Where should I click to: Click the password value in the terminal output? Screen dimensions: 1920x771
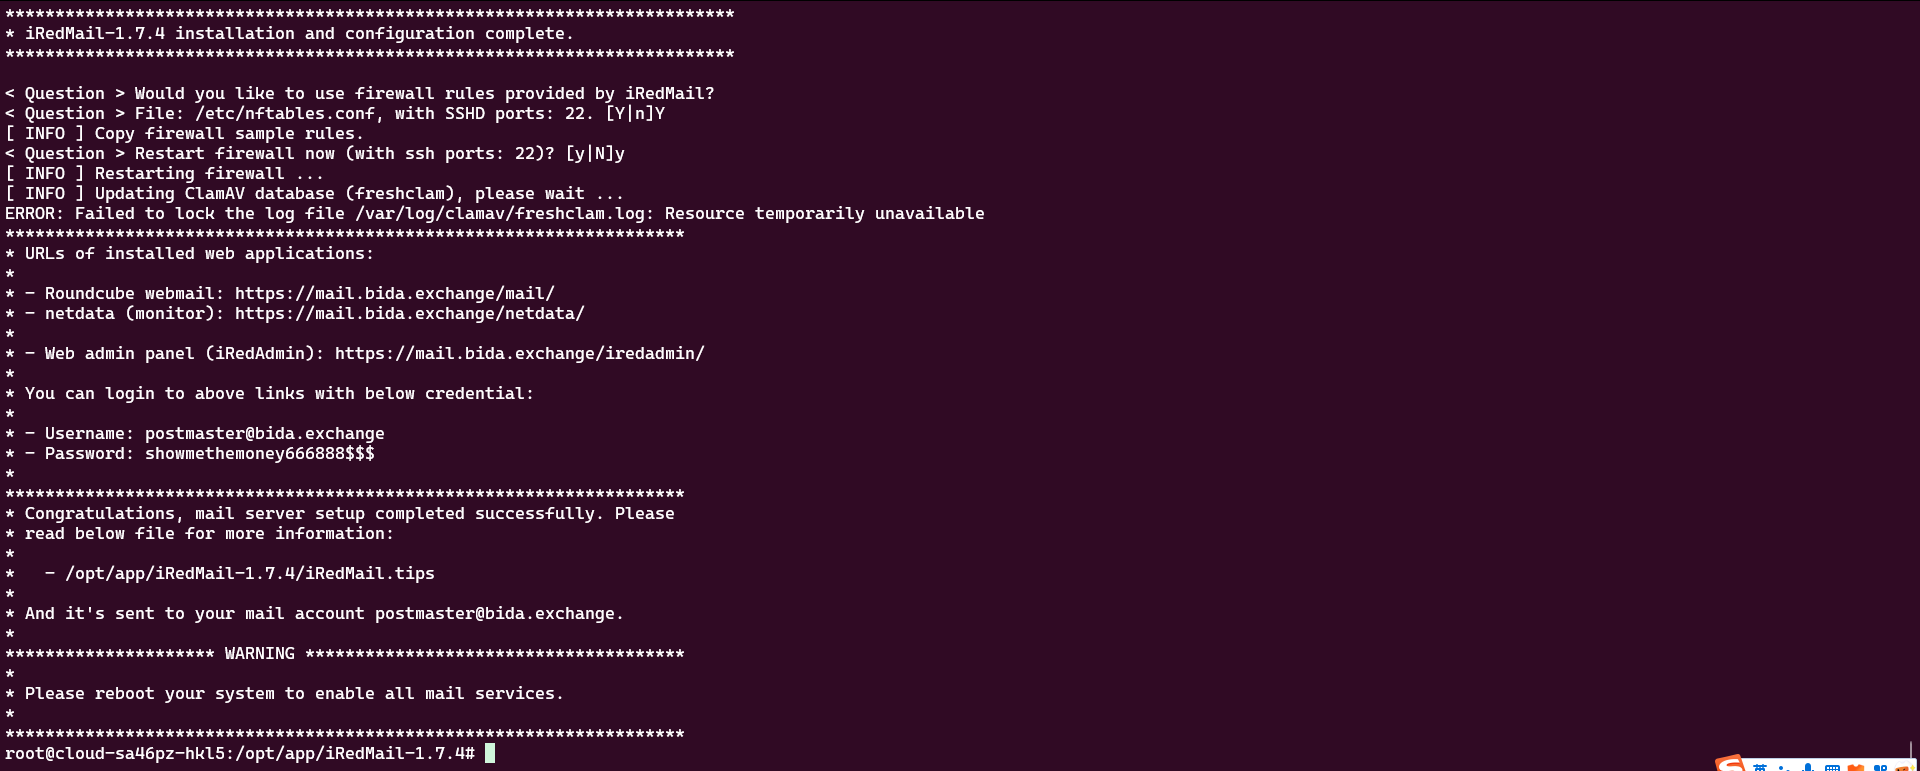(259, 454)
